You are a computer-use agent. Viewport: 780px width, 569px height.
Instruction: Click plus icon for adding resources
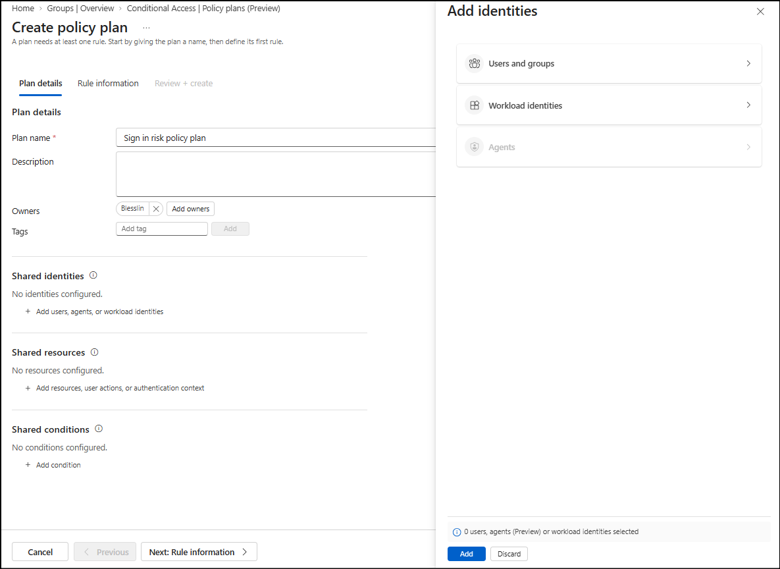(28, 388)
